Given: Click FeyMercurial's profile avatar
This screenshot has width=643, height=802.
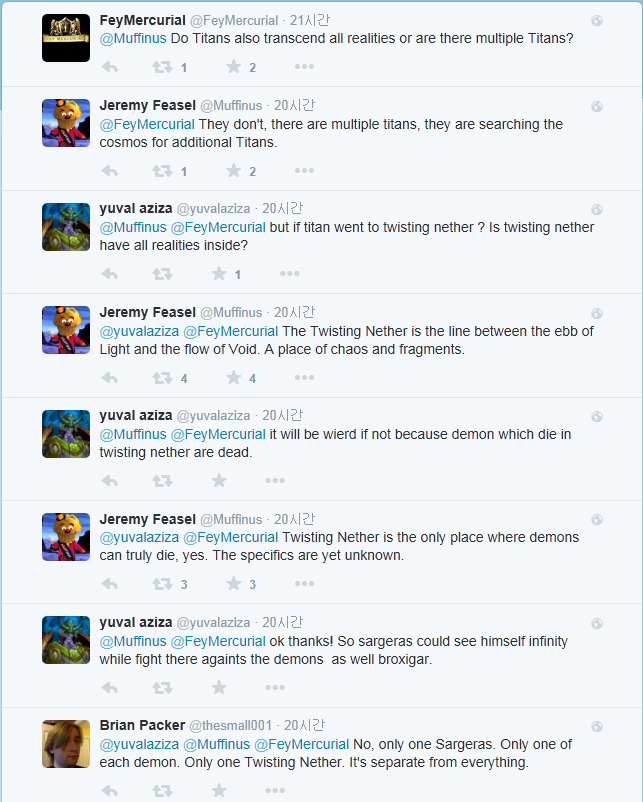Looking at the screenshot, I should tap(66, 38).
